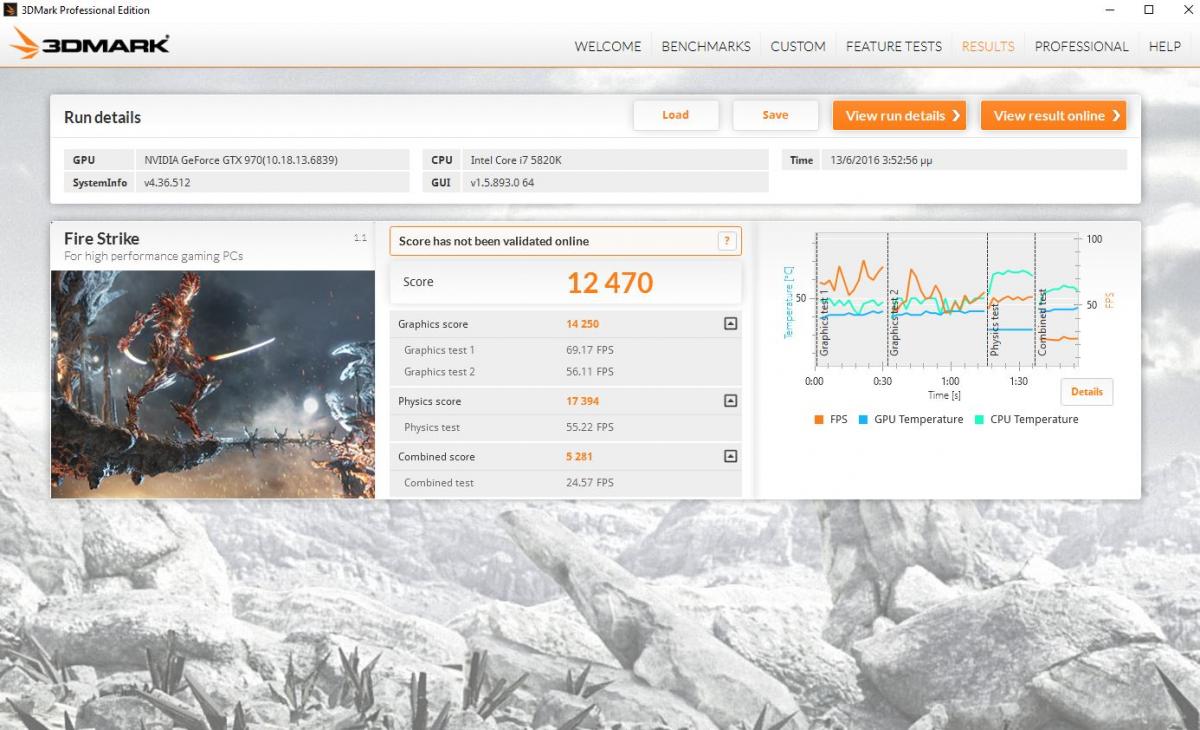Click the Combined score value 5 281
Screen dimensions: 1200x730
(581, 456)
